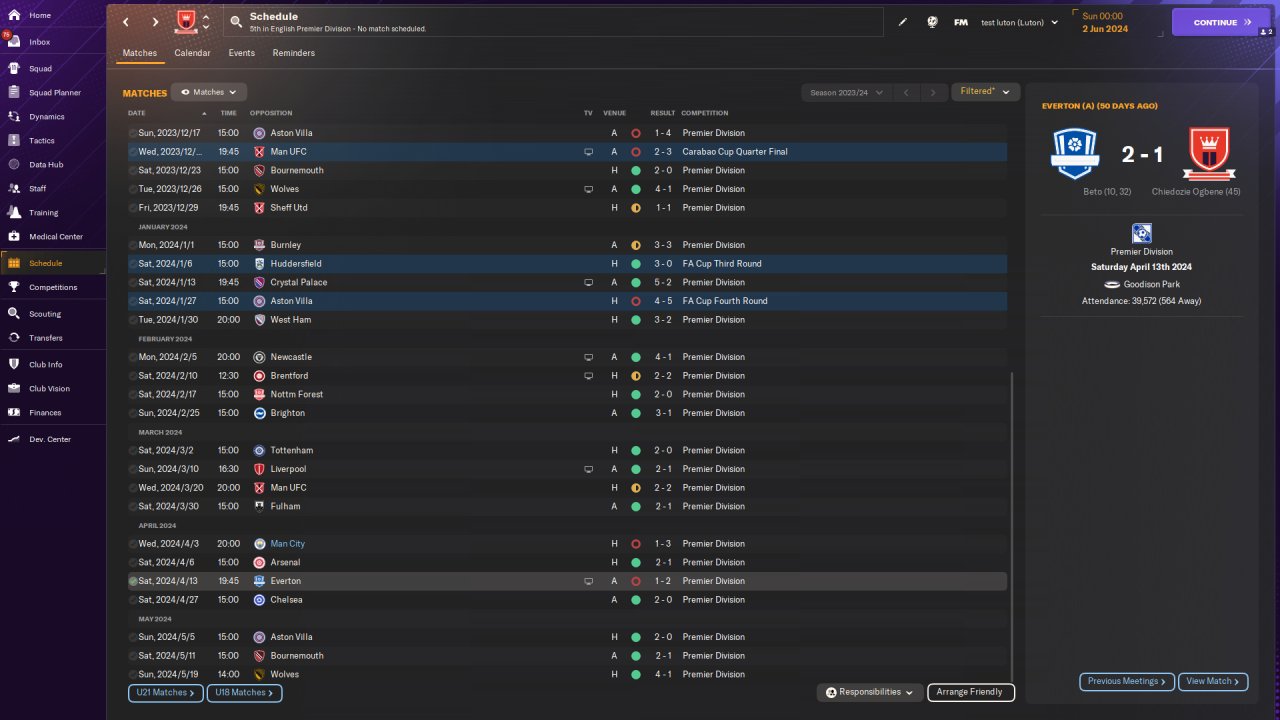Open the FM menu logo
1280x720 pixels.
coord(961,22)
